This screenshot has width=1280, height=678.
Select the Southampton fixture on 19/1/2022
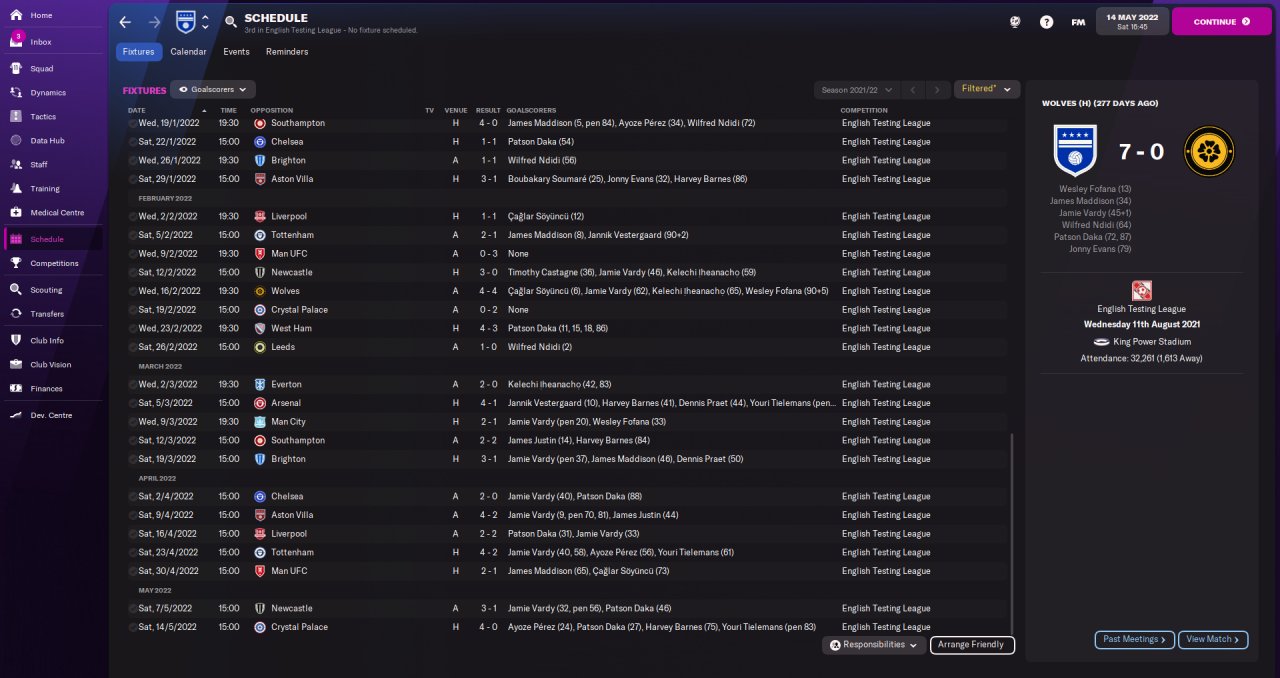(567, 123)
